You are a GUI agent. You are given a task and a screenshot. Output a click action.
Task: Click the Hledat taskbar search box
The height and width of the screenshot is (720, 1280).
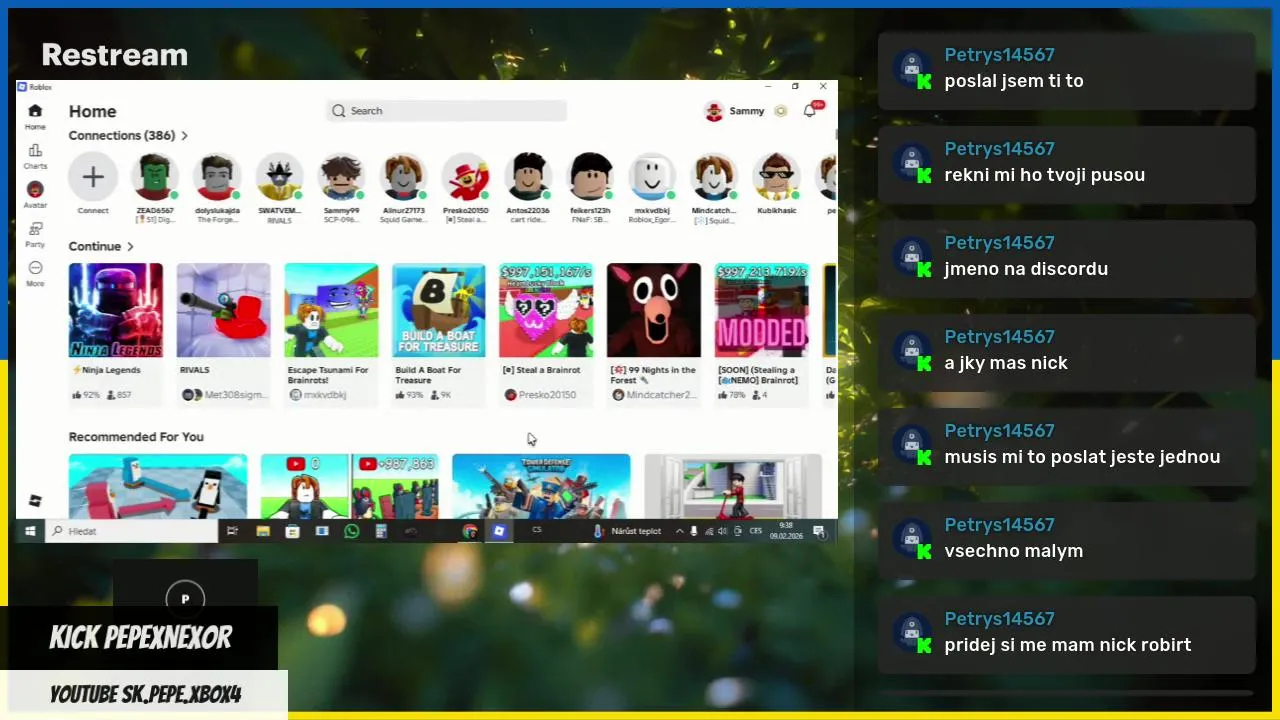[132, 531]
